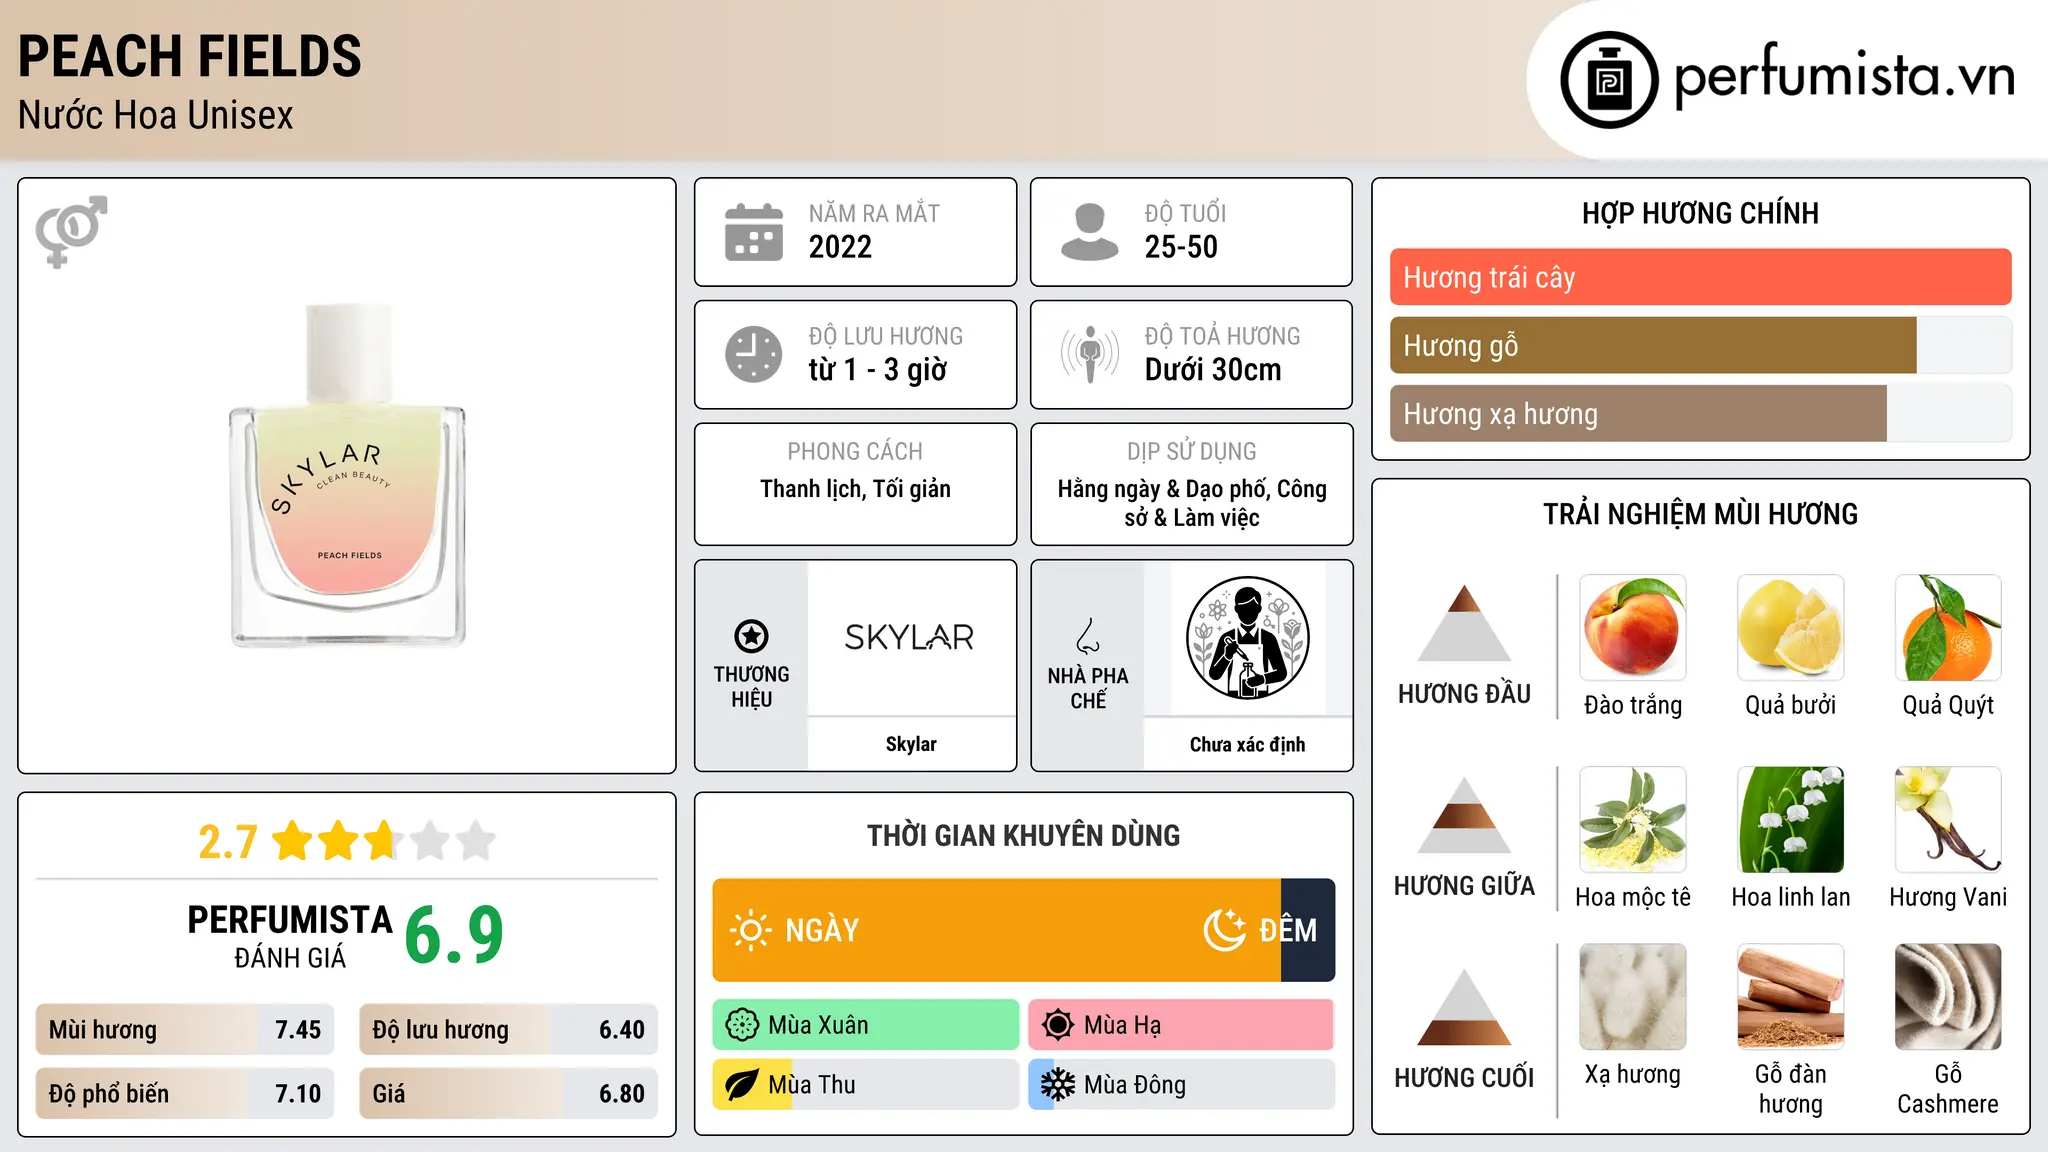Click the PEACH FIELDS title
The image size is (2048, 1152).
point(190,56)
